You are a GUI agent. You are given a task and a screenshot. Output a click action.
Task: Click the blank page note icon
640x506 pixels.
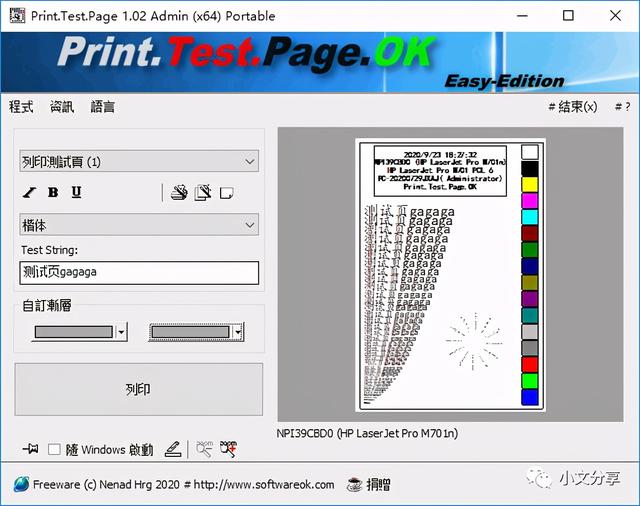(227, 193)
